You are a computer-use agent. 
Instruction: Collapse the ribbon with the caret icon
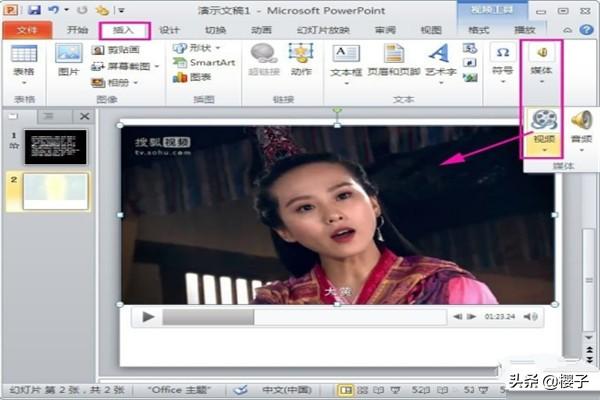pos(568,30)
